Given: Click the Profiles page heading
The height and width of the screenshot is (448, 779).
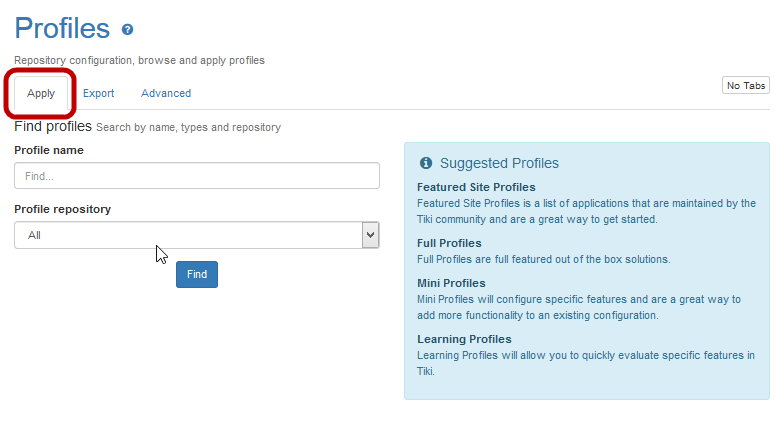Looking at the screenshot, I should point(62,28).
